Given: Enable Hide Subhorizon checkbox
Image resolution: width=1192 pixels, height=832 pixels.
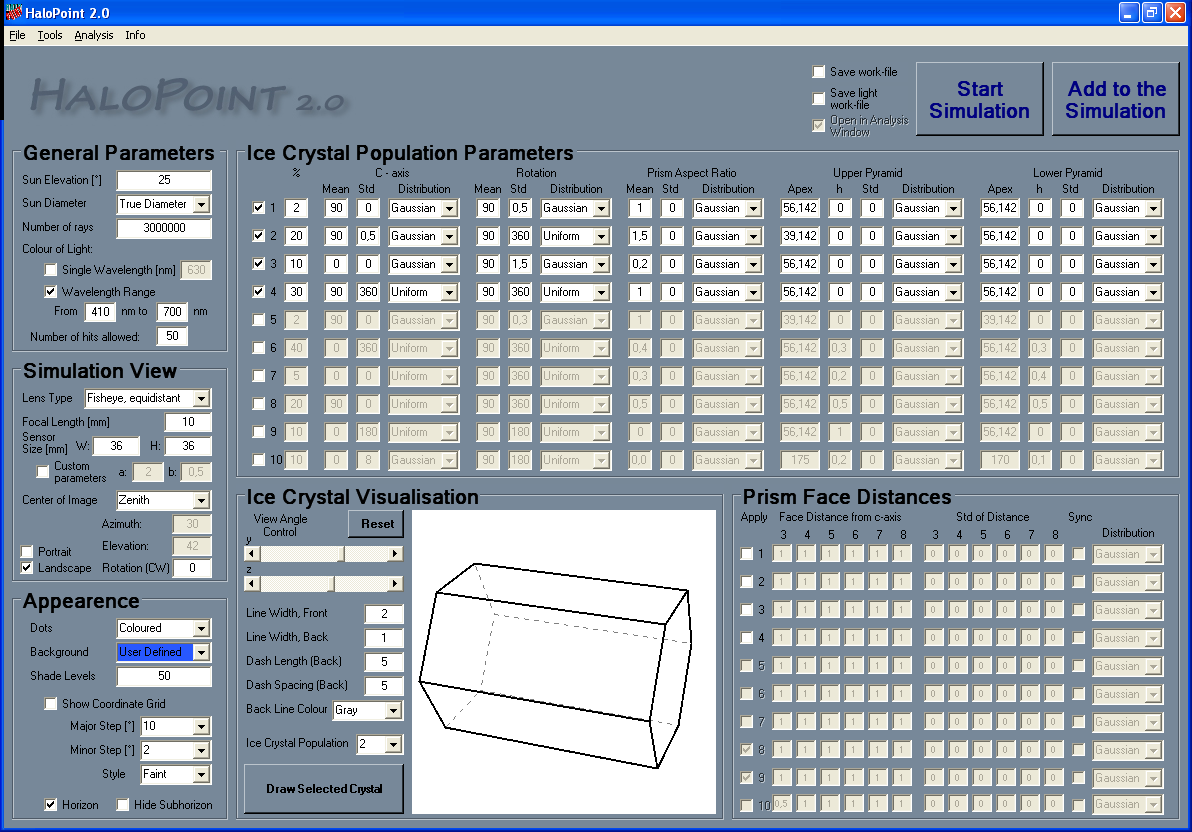Looking at the screenshot, I should (x=122, y=804).
